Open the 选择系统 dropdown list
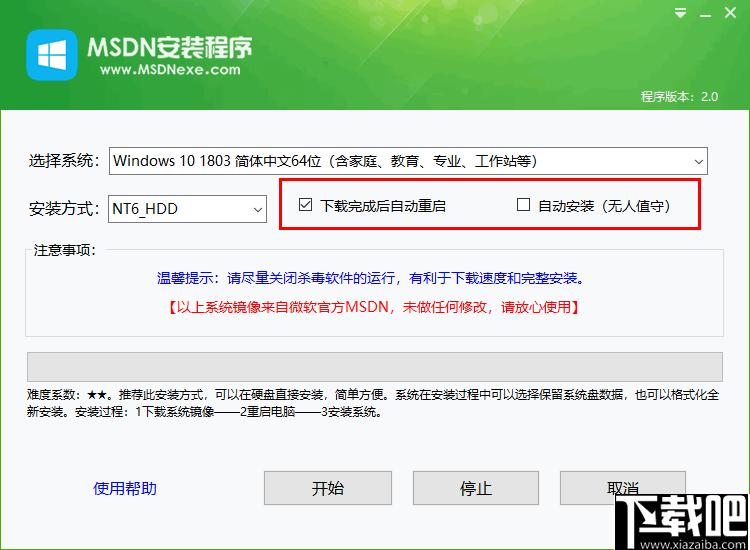 (408, 161)
